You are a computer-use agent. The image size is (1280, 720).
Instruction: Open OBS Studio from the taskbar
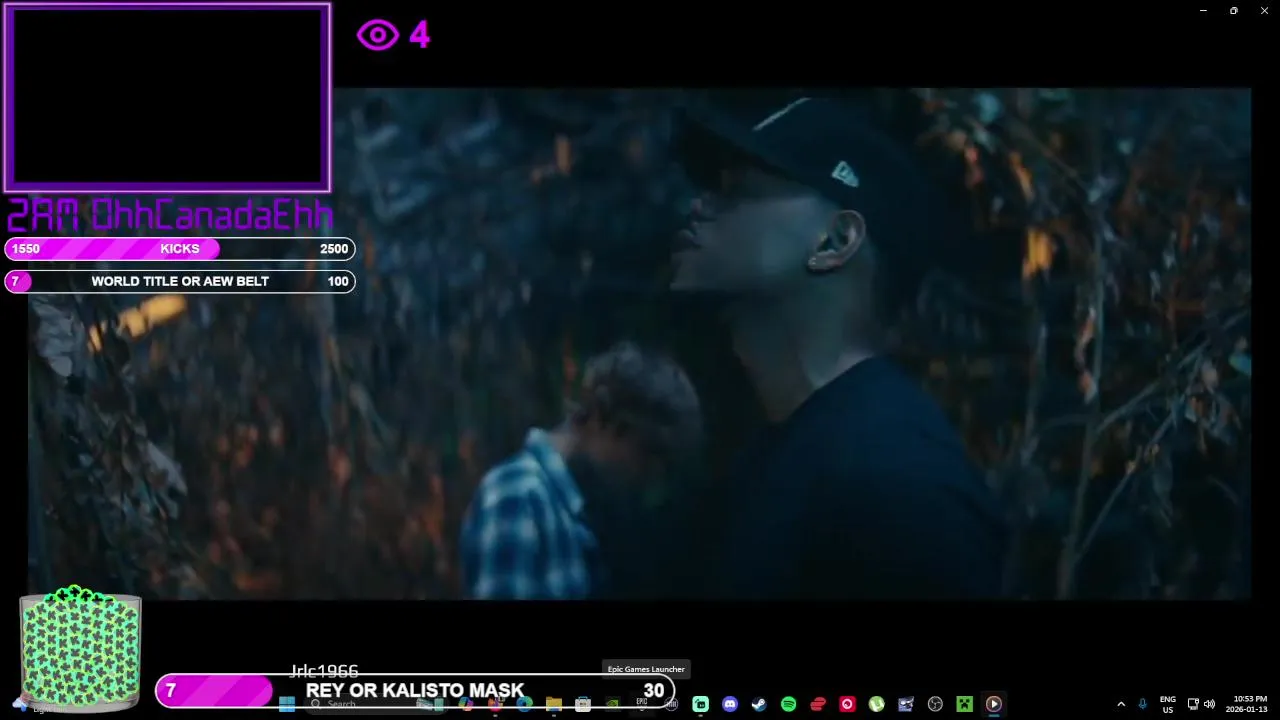[x=935, y=704]
